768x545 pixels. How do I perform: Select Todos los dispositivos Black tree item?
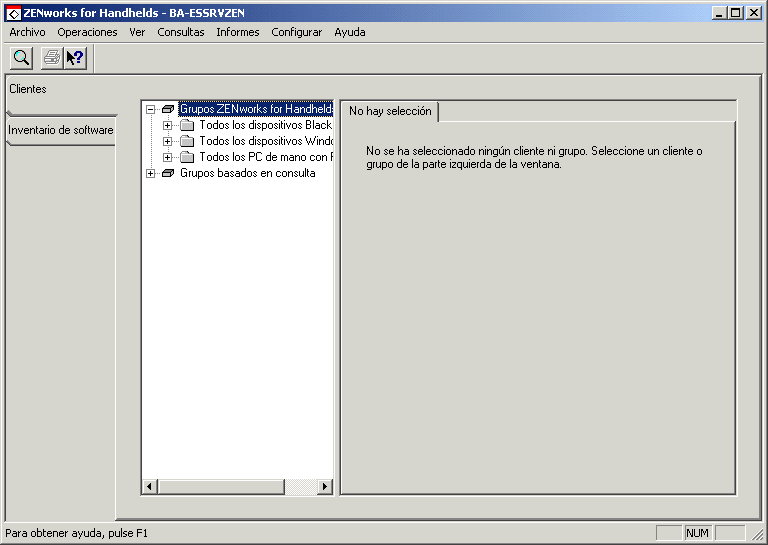(x=265, y=125)
